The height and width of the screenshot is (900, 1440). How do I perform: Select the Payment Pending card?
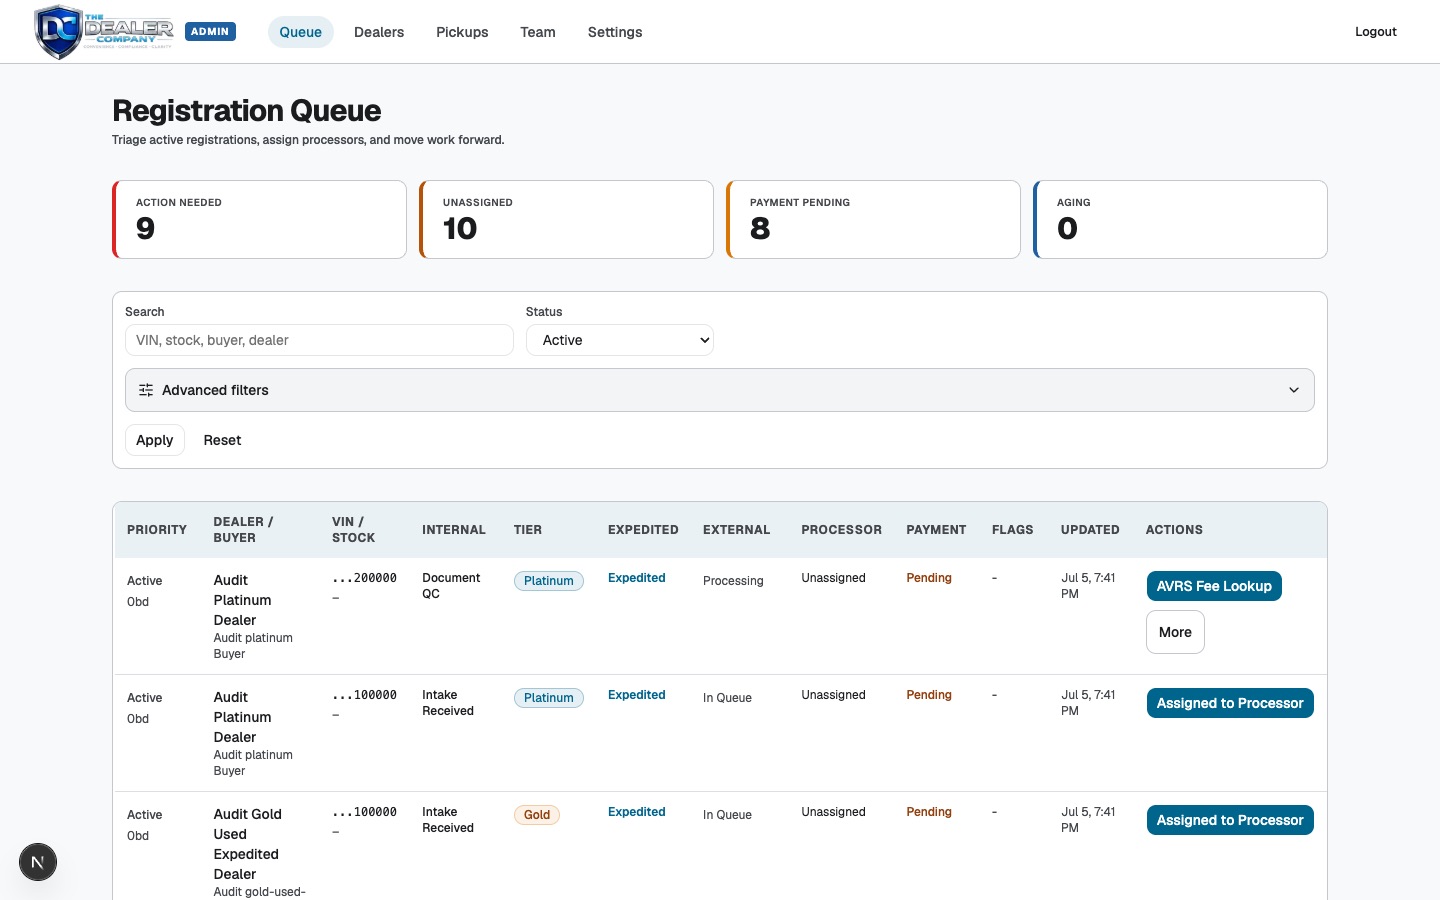click(x=874, y=220)
